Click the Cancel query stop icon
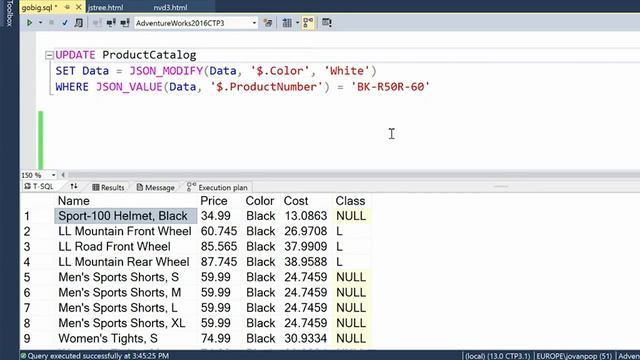The height and width of the screenshot is (360, 640). pos(51,23)
